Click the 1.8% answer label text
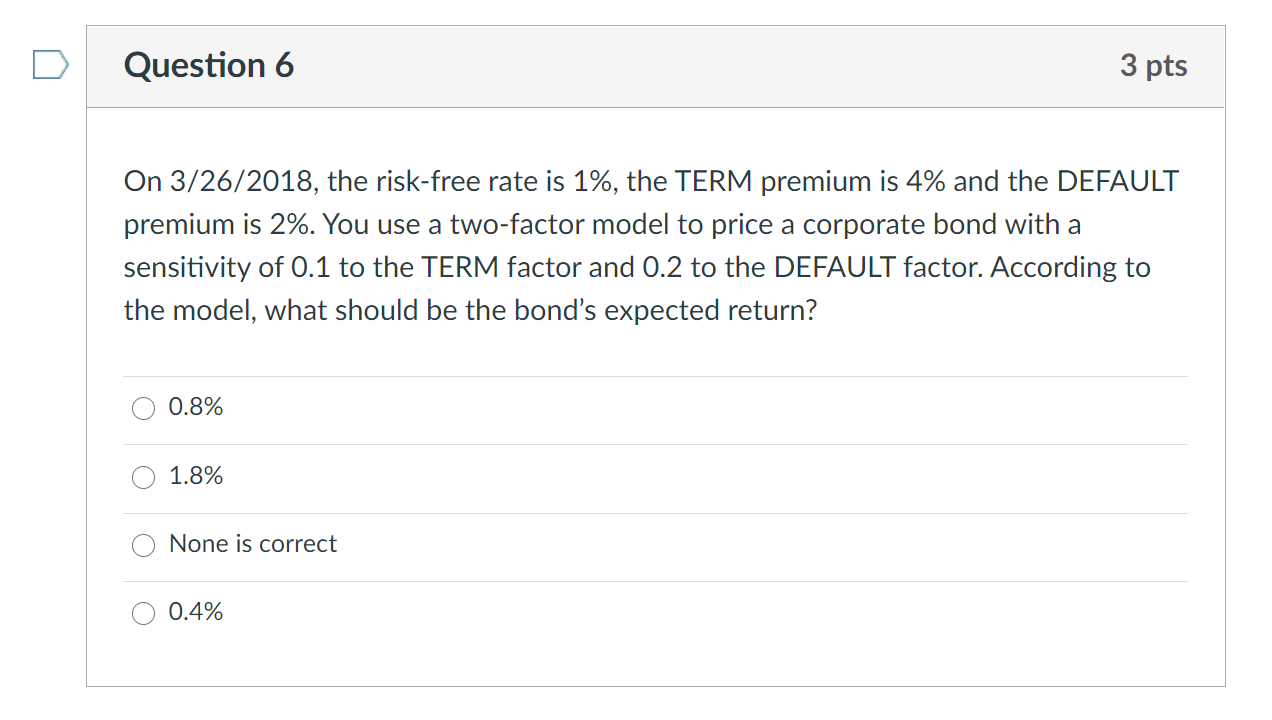 196,477
